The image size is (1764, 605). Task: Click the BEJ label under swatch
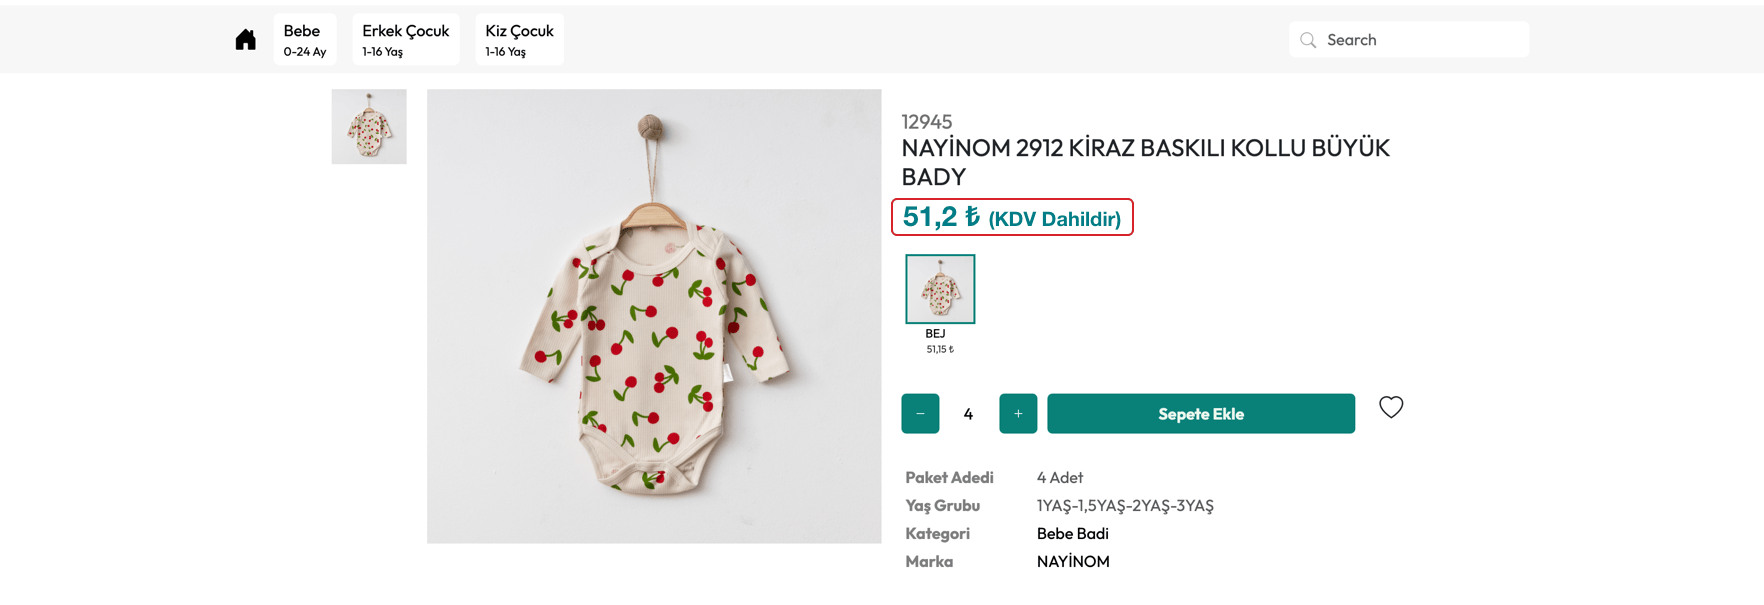(935, 334)
